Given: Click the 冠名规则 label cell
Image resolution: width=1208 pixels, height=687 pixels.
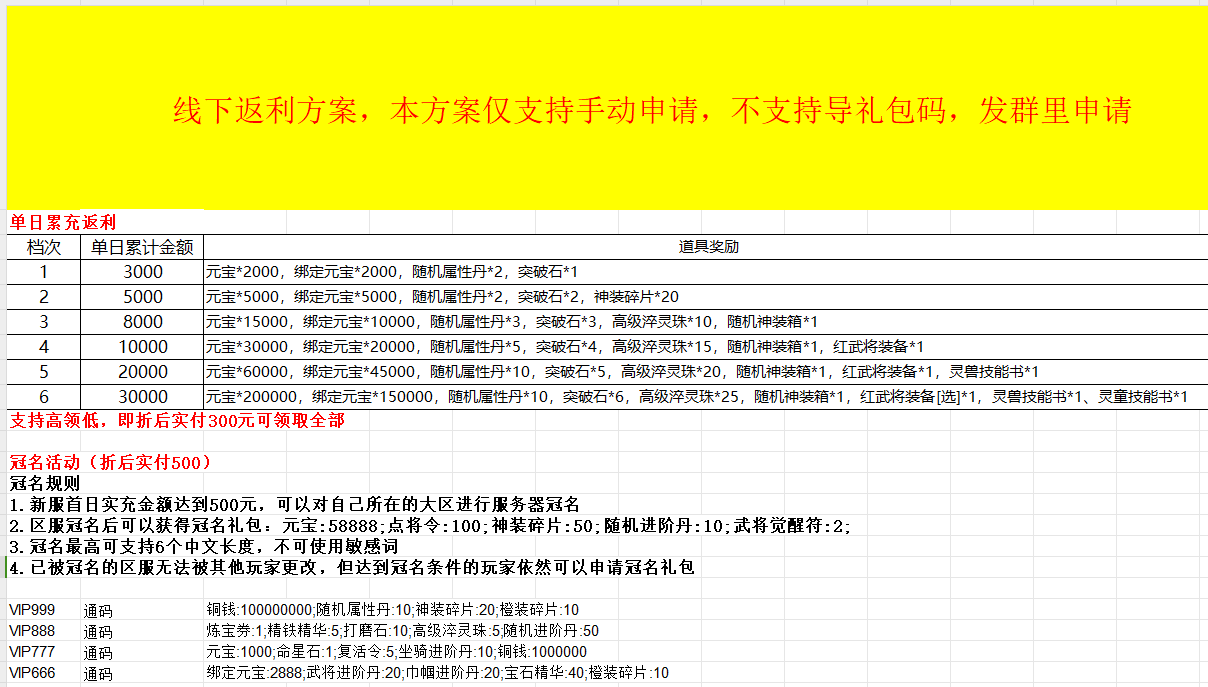Looking at the screenshot, I should pyautogui.click(x=44, y=483).
